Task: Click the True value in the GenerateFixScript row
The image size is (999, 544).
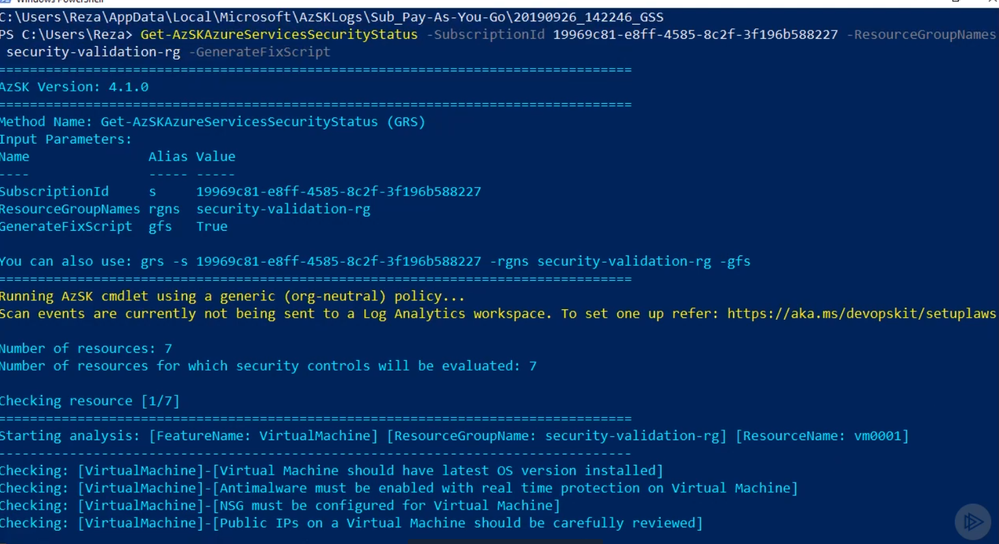Action: coord(212,226)
